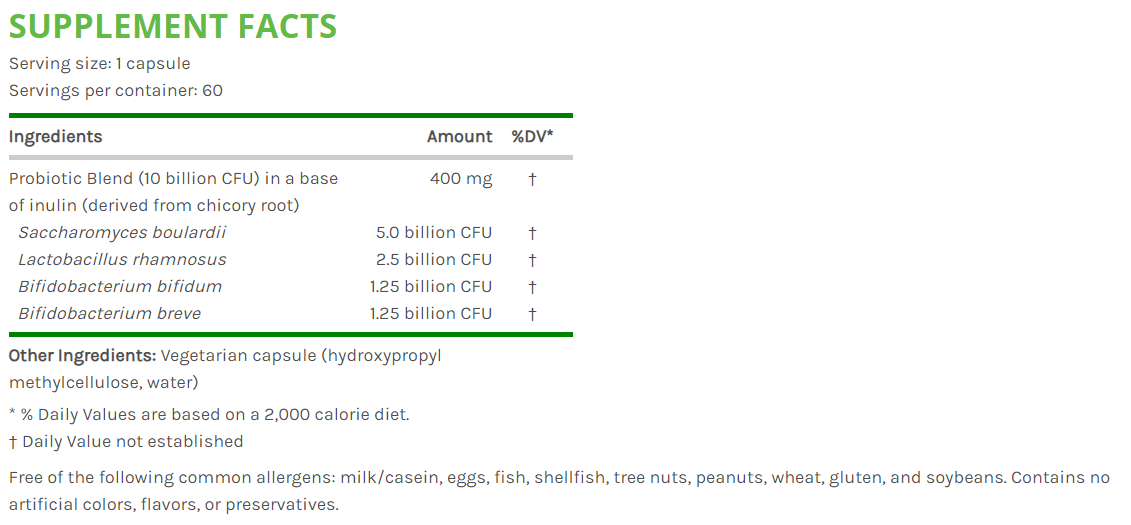The image size is (1131, 525).
Task: Select the Amount column header
Action: (459, 137)
